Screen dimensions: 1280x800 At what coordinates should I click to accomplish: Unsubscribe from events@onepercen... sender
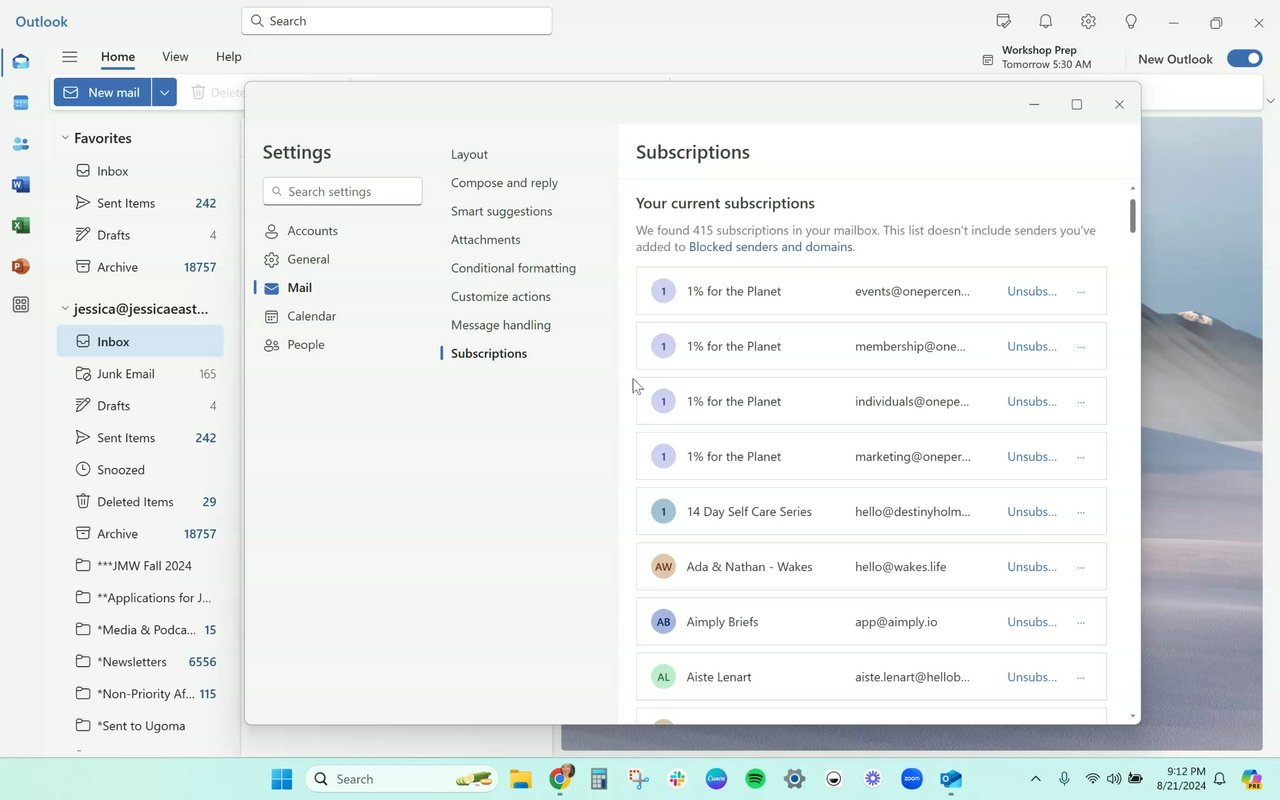coord(1032,292)
